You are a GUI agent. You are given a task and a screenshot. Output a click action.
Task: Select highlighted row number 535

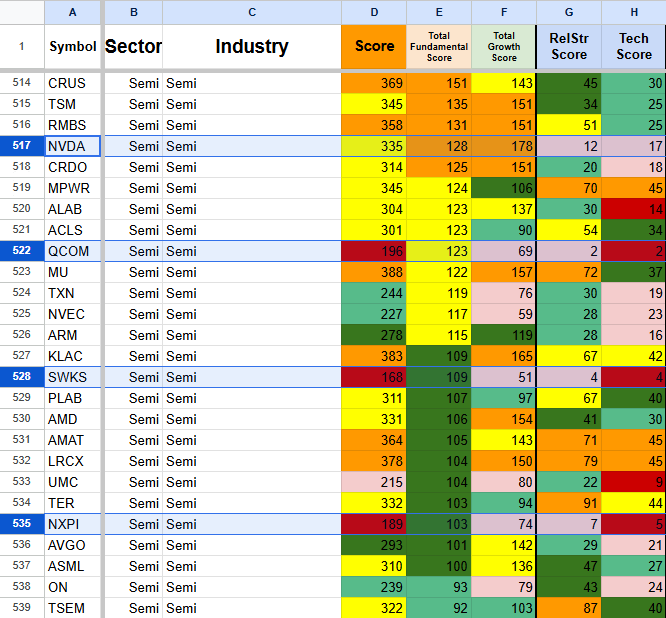click(22, 524)
